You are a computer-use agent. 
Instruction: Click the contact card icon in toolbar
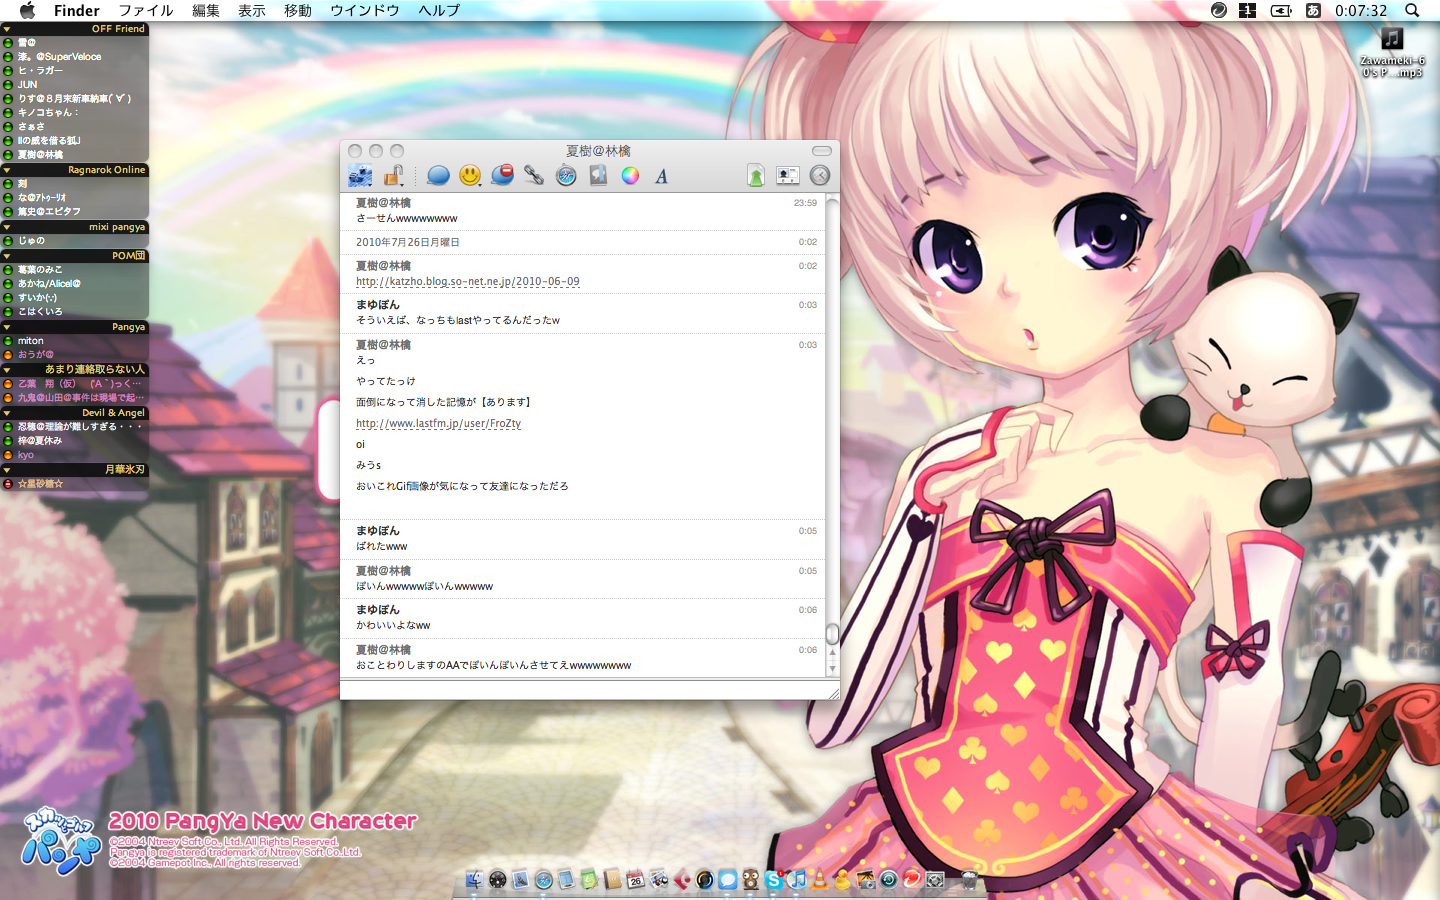click(788, 176)
